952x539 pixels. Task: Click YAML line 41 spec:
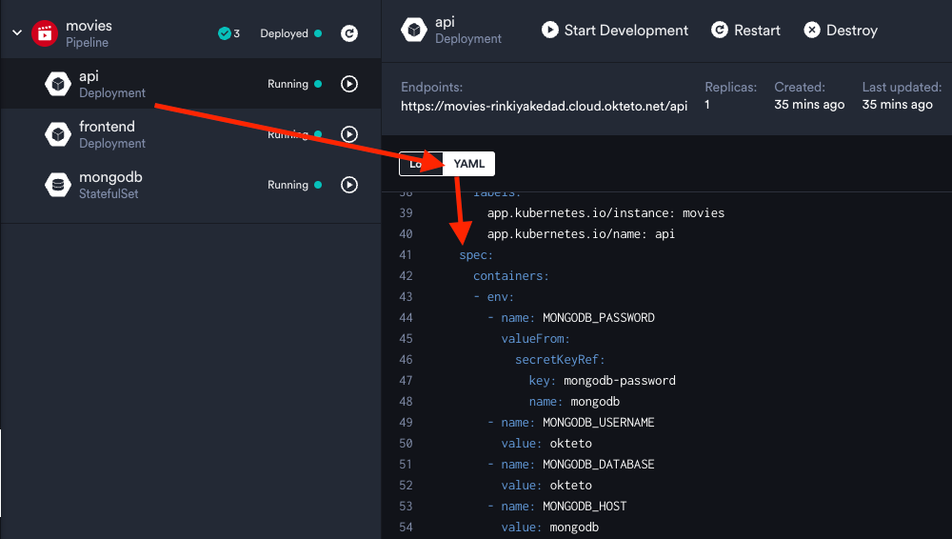click(x=476, y=255)
